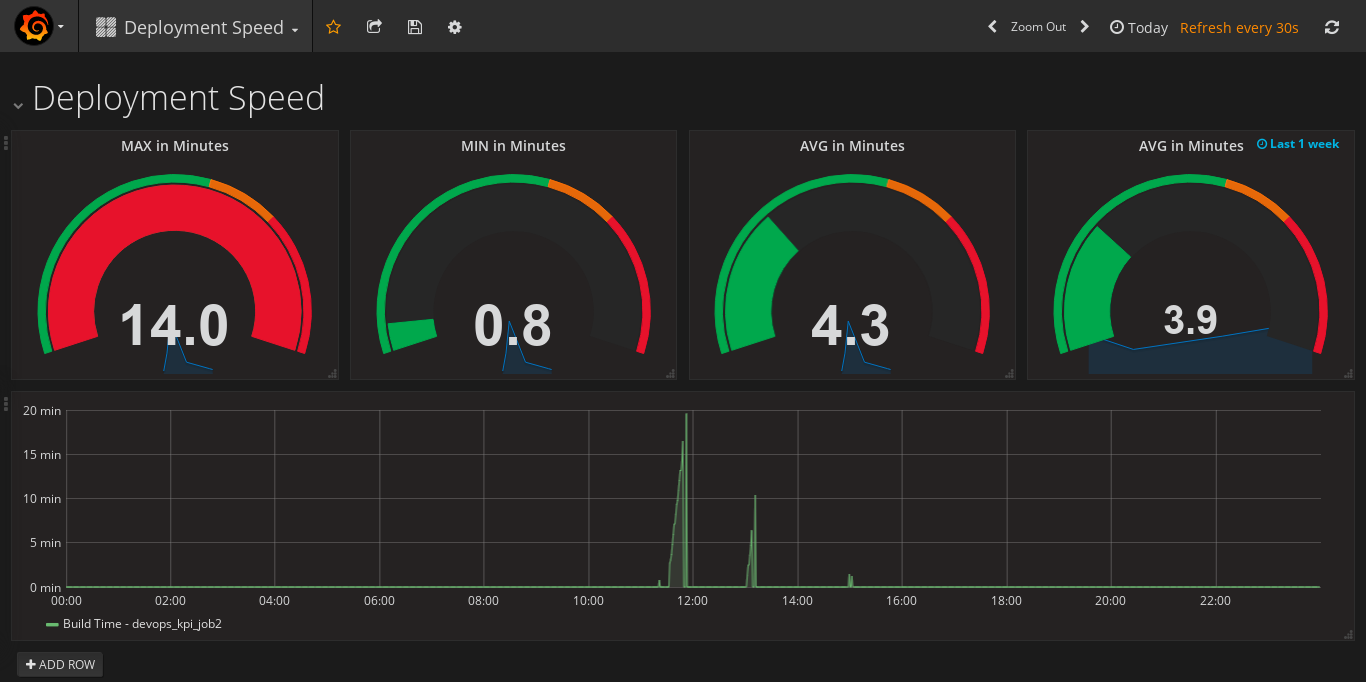This screenshot has width=1366, height=682.
Task: Shift time range forward with right arrow
Action: pos(1084,27)
